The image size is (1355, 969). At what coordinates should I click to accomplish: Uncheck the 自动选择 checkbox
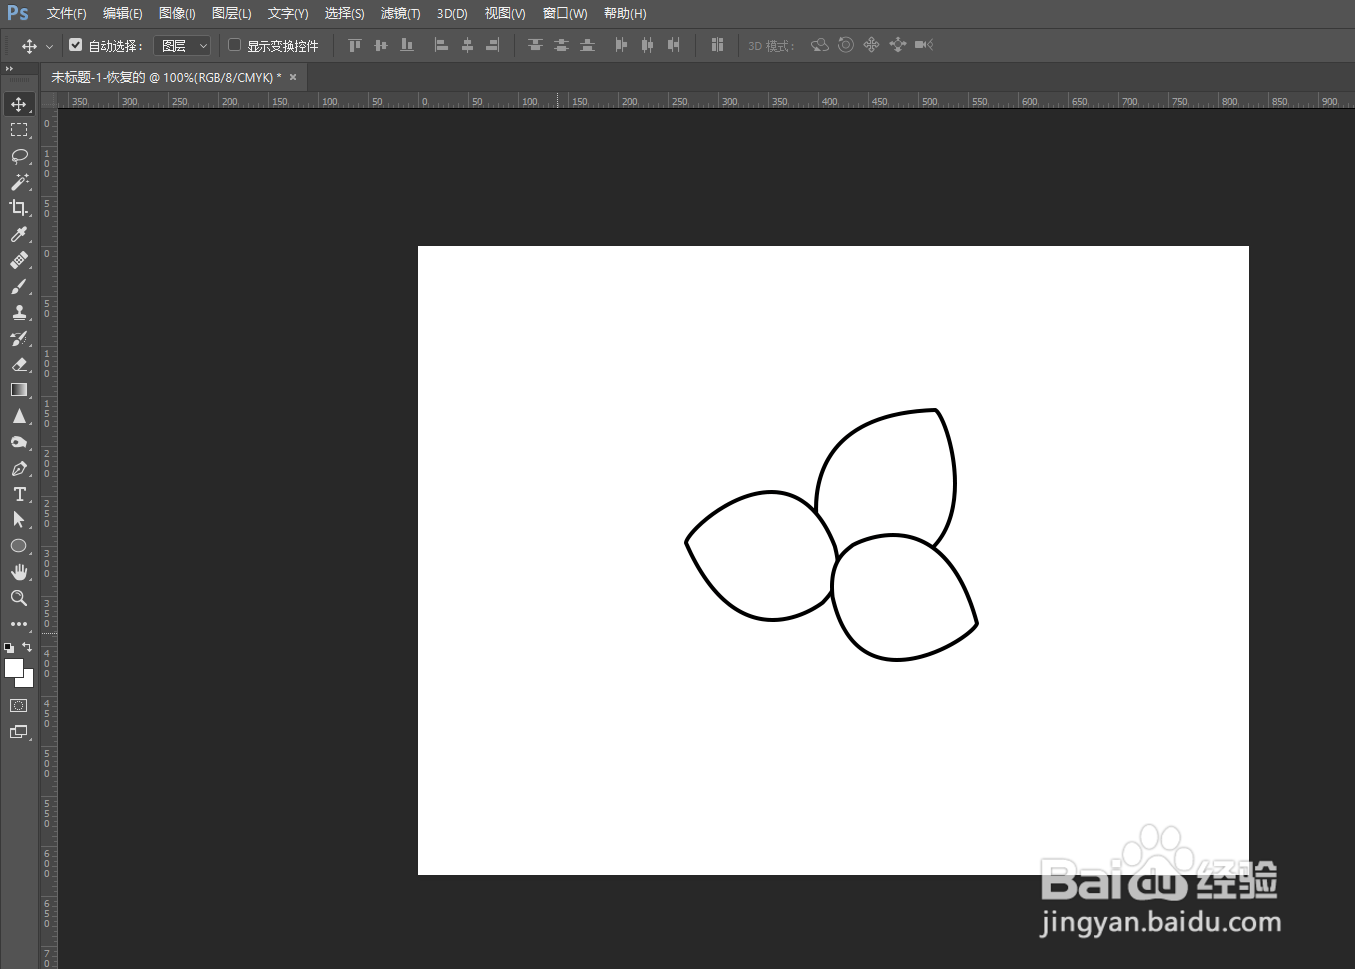pyautogui.click(x=75, y=45)
